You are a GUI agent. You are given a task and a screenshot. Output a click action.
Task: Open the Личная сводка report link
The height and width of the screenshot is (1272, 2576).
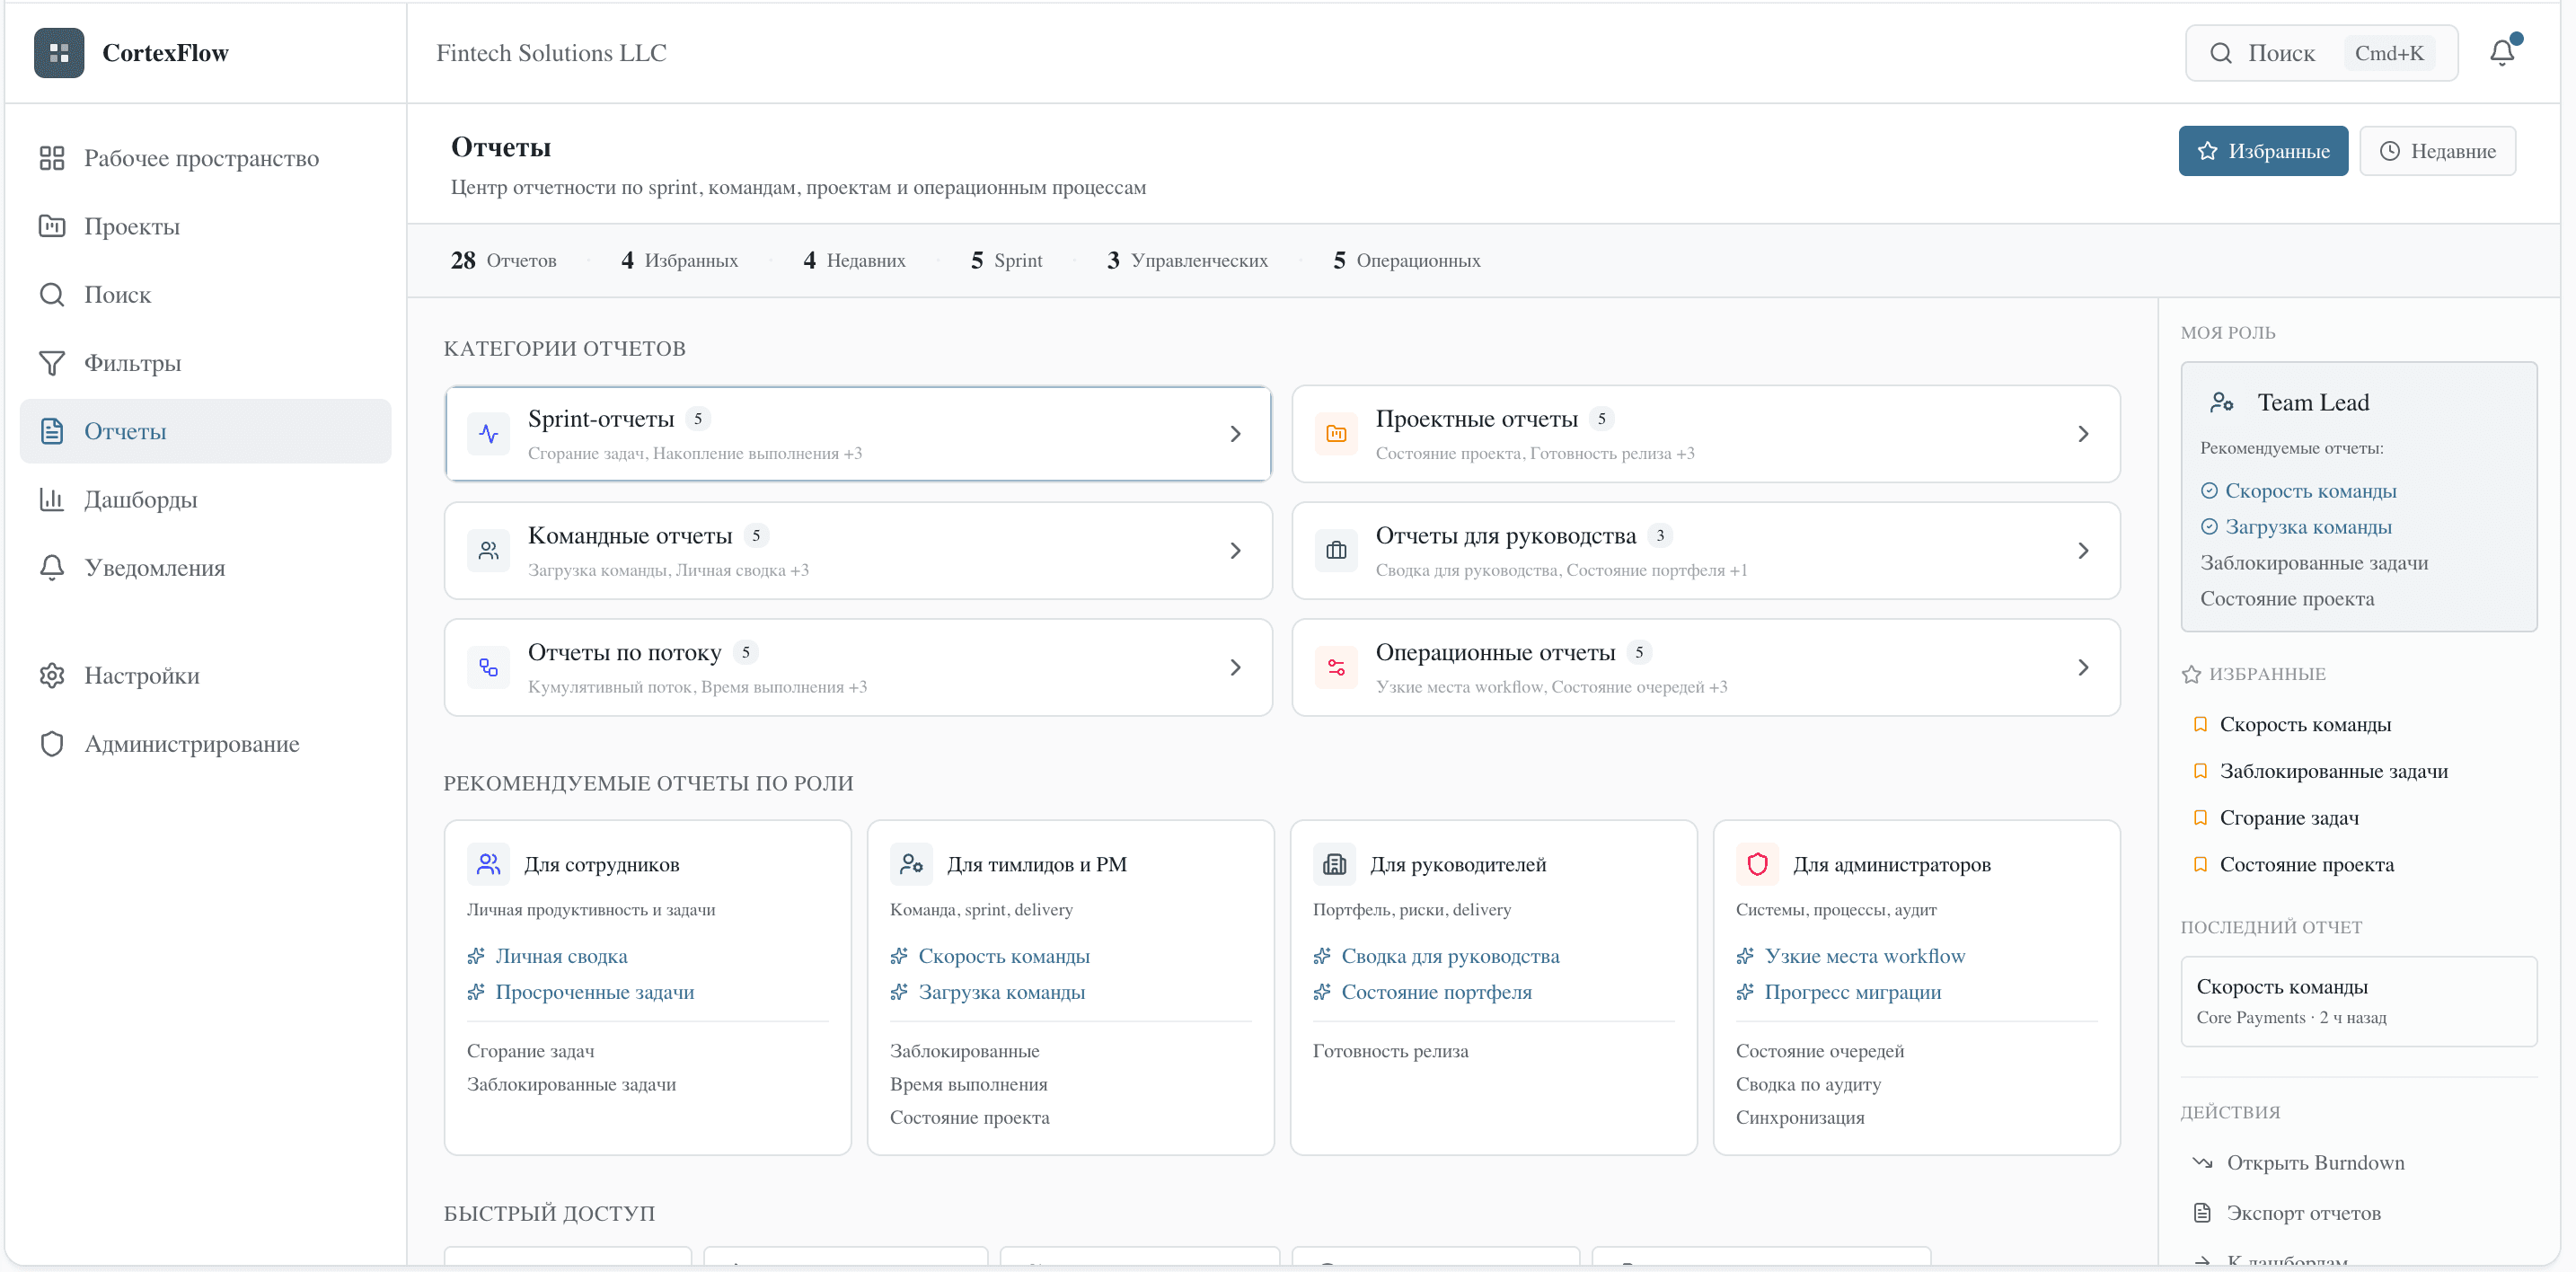pyautogui.click(x=561, y=955)
